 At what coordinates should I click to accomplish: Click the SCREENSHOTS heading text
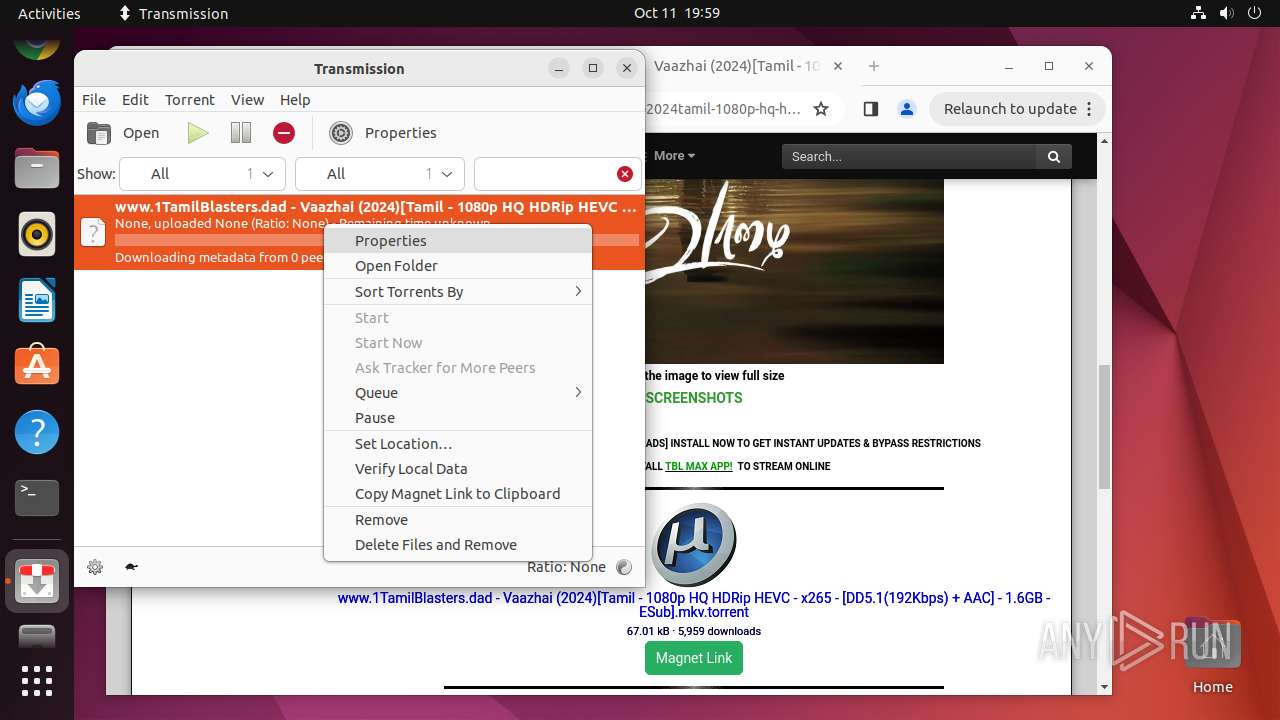694,398
